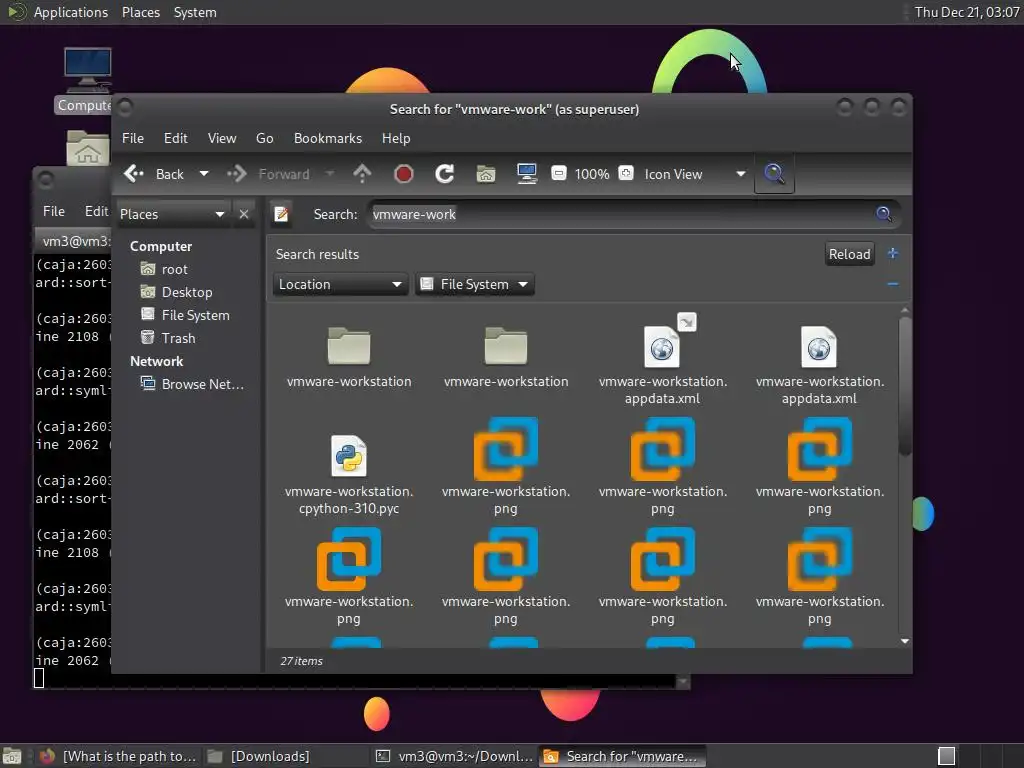This screenshot has height=768, width=1024.
Task: Close the Places side pane
Action: [244, 214]
